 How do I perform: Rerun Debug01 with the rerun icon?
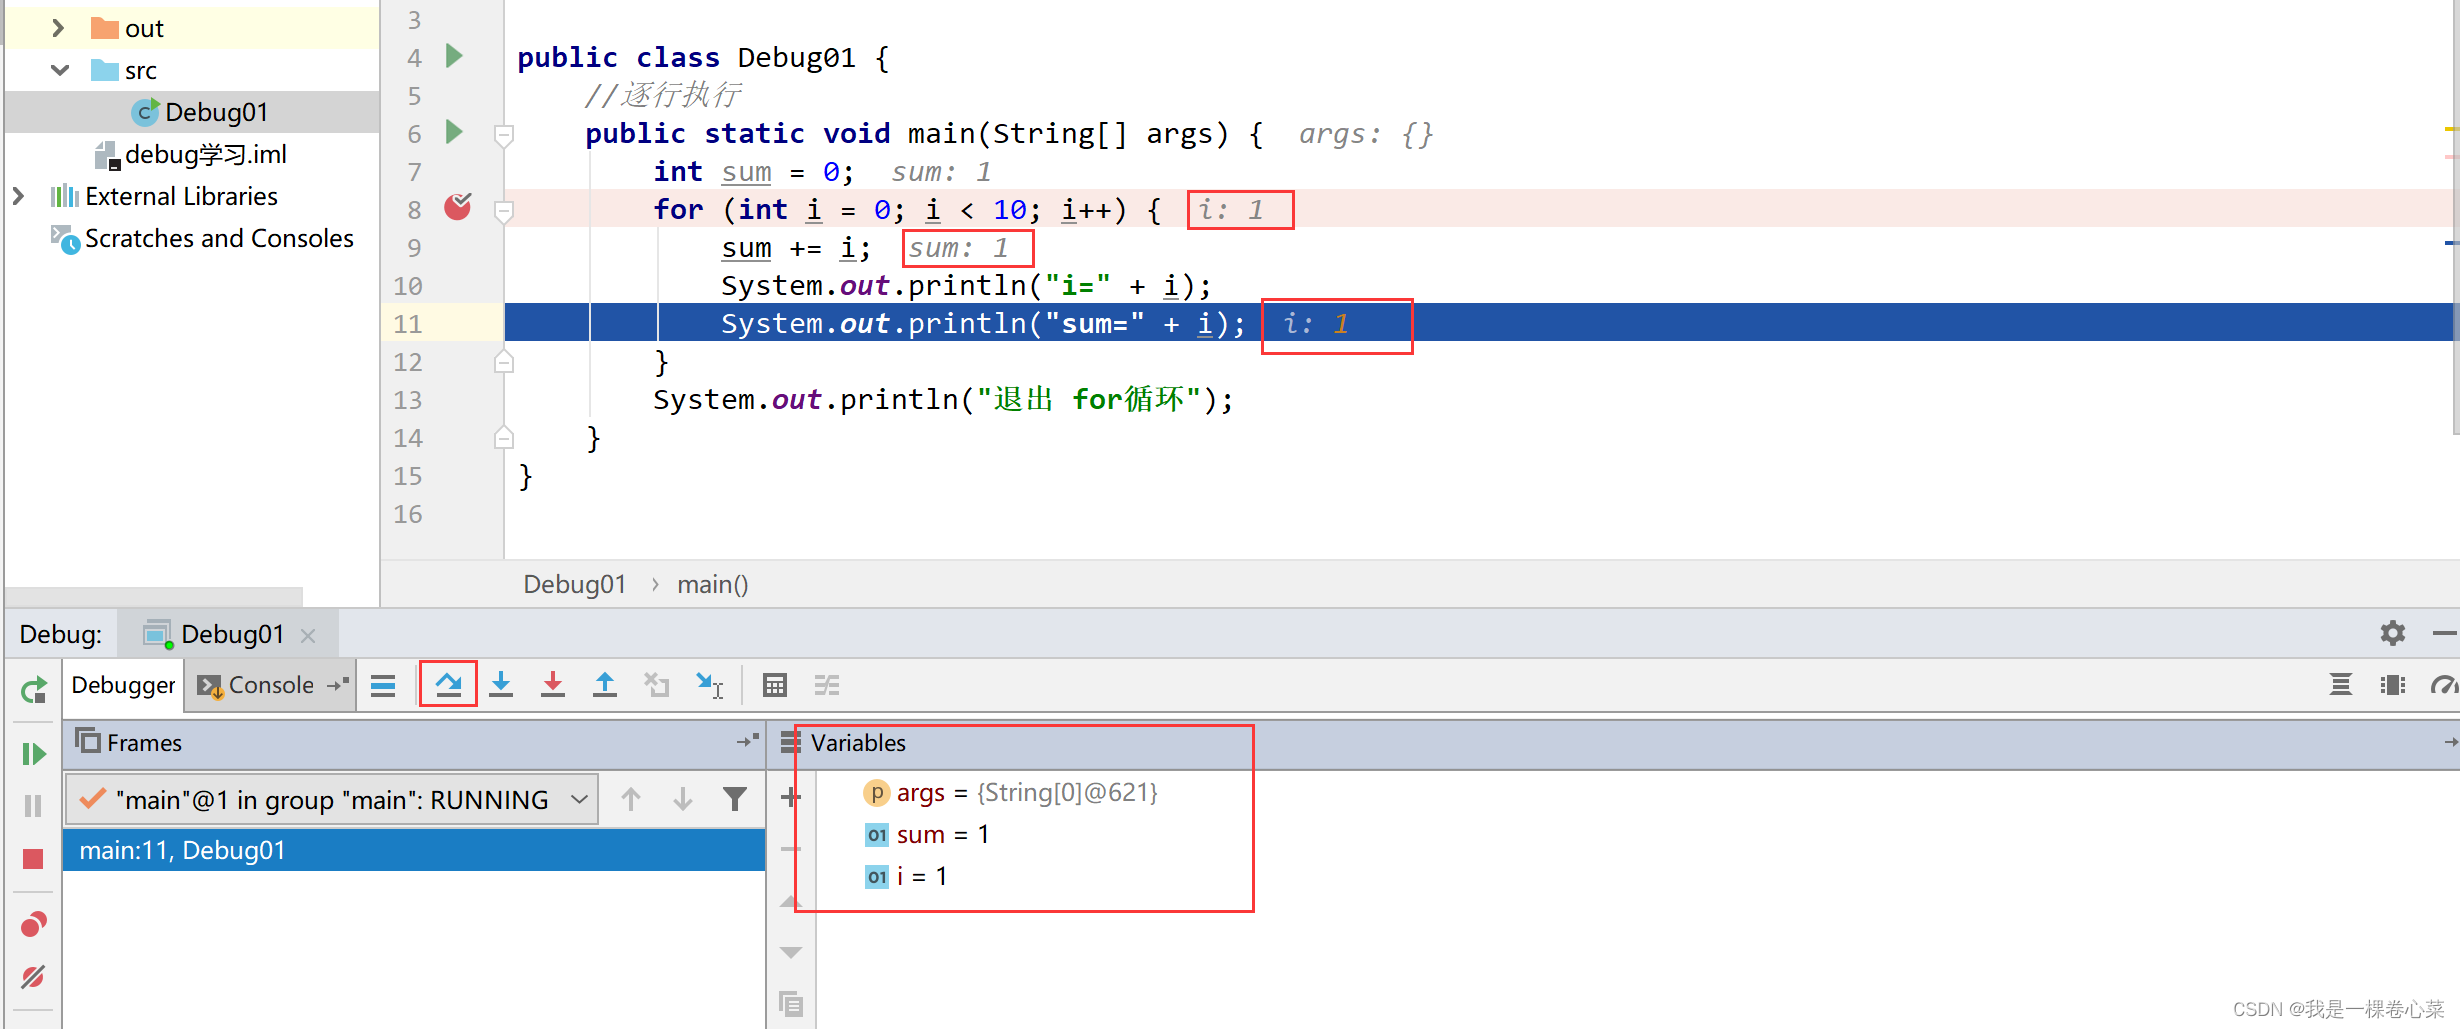[x=33, y=690]
